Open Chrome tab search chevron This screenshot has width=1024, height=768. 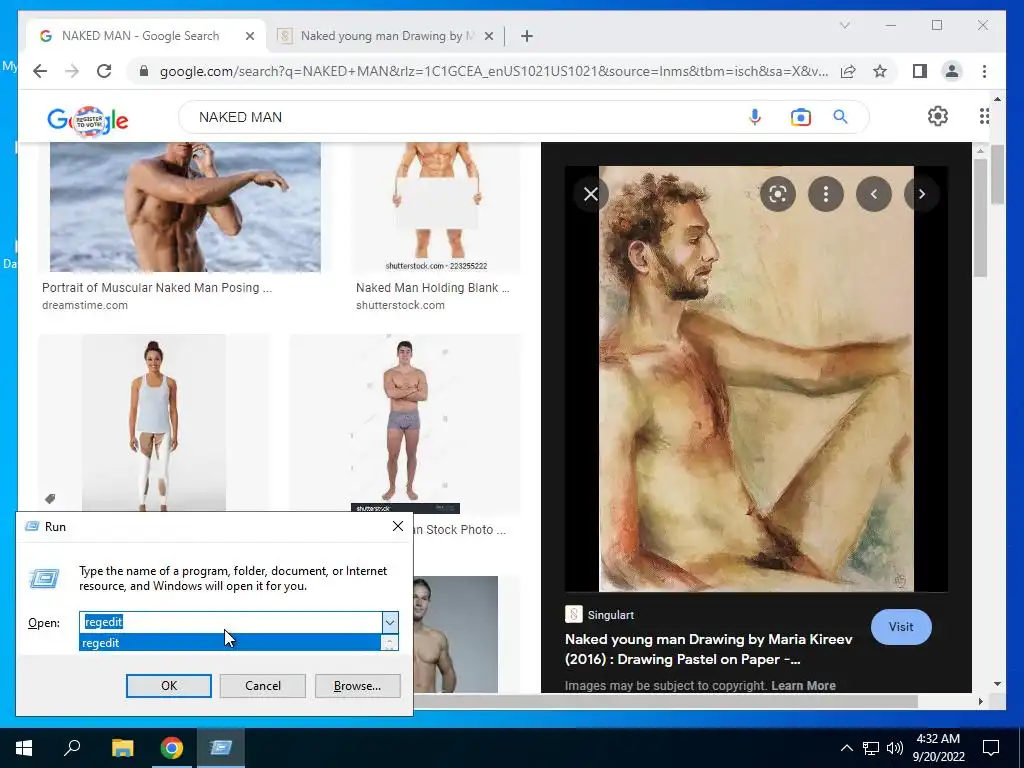click(844, 25)
